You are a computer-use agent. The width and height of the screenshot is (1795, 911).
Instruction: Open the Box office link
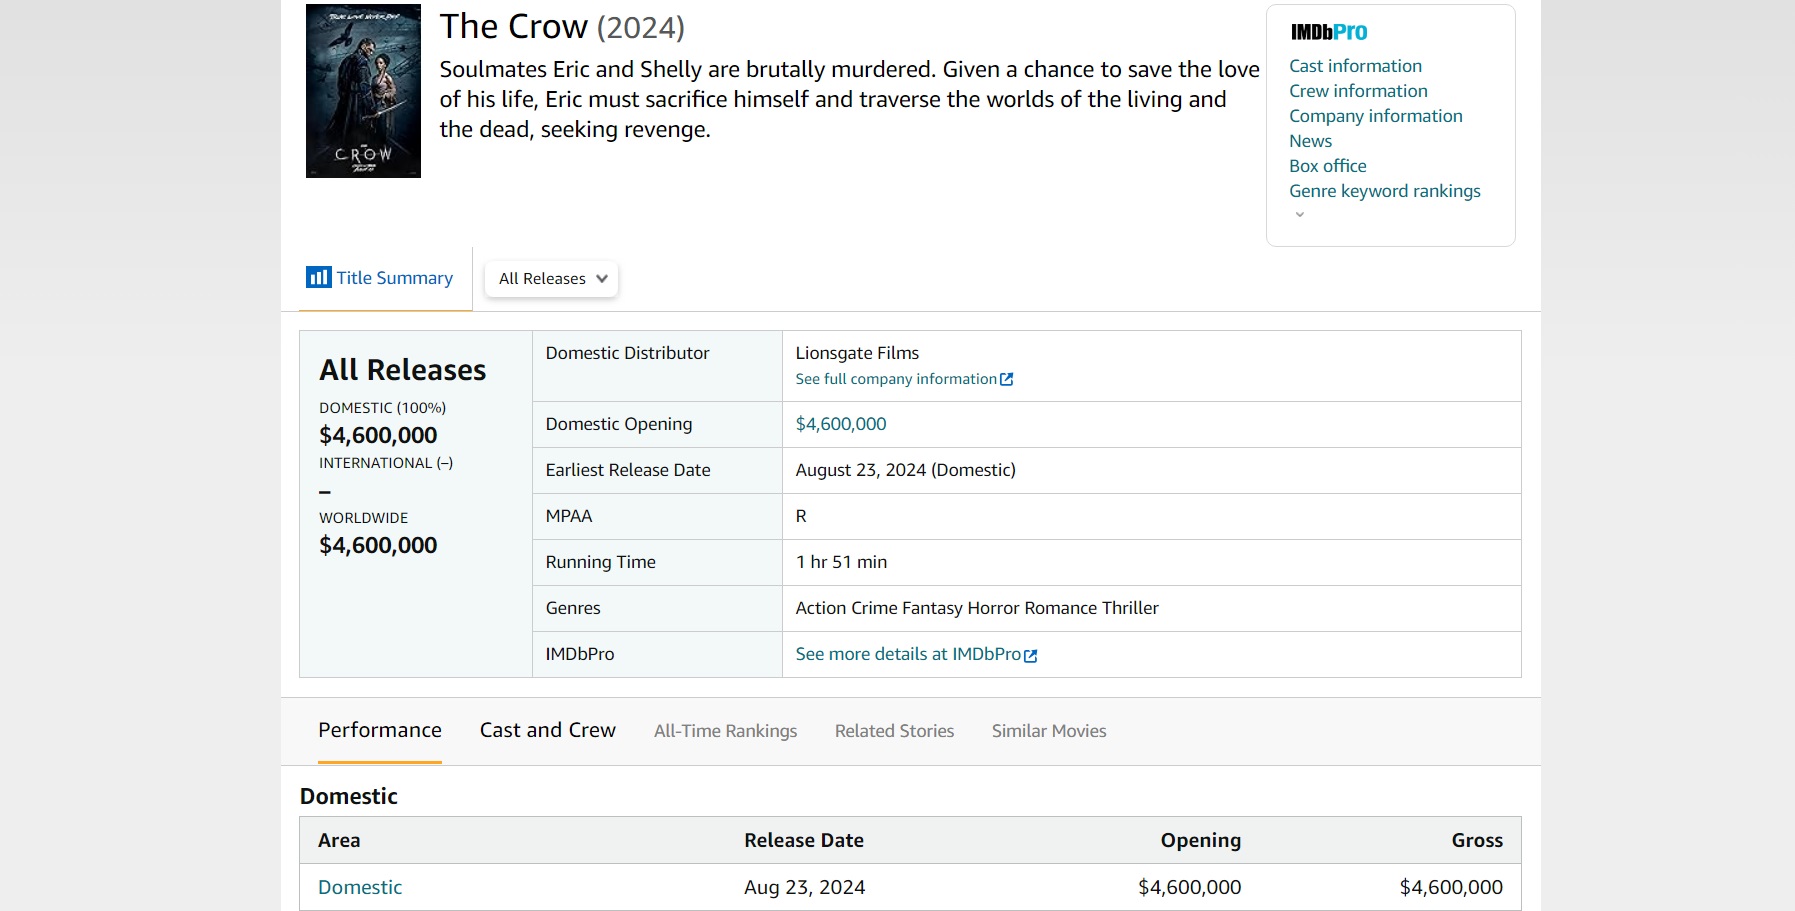tap(1327, 166)
